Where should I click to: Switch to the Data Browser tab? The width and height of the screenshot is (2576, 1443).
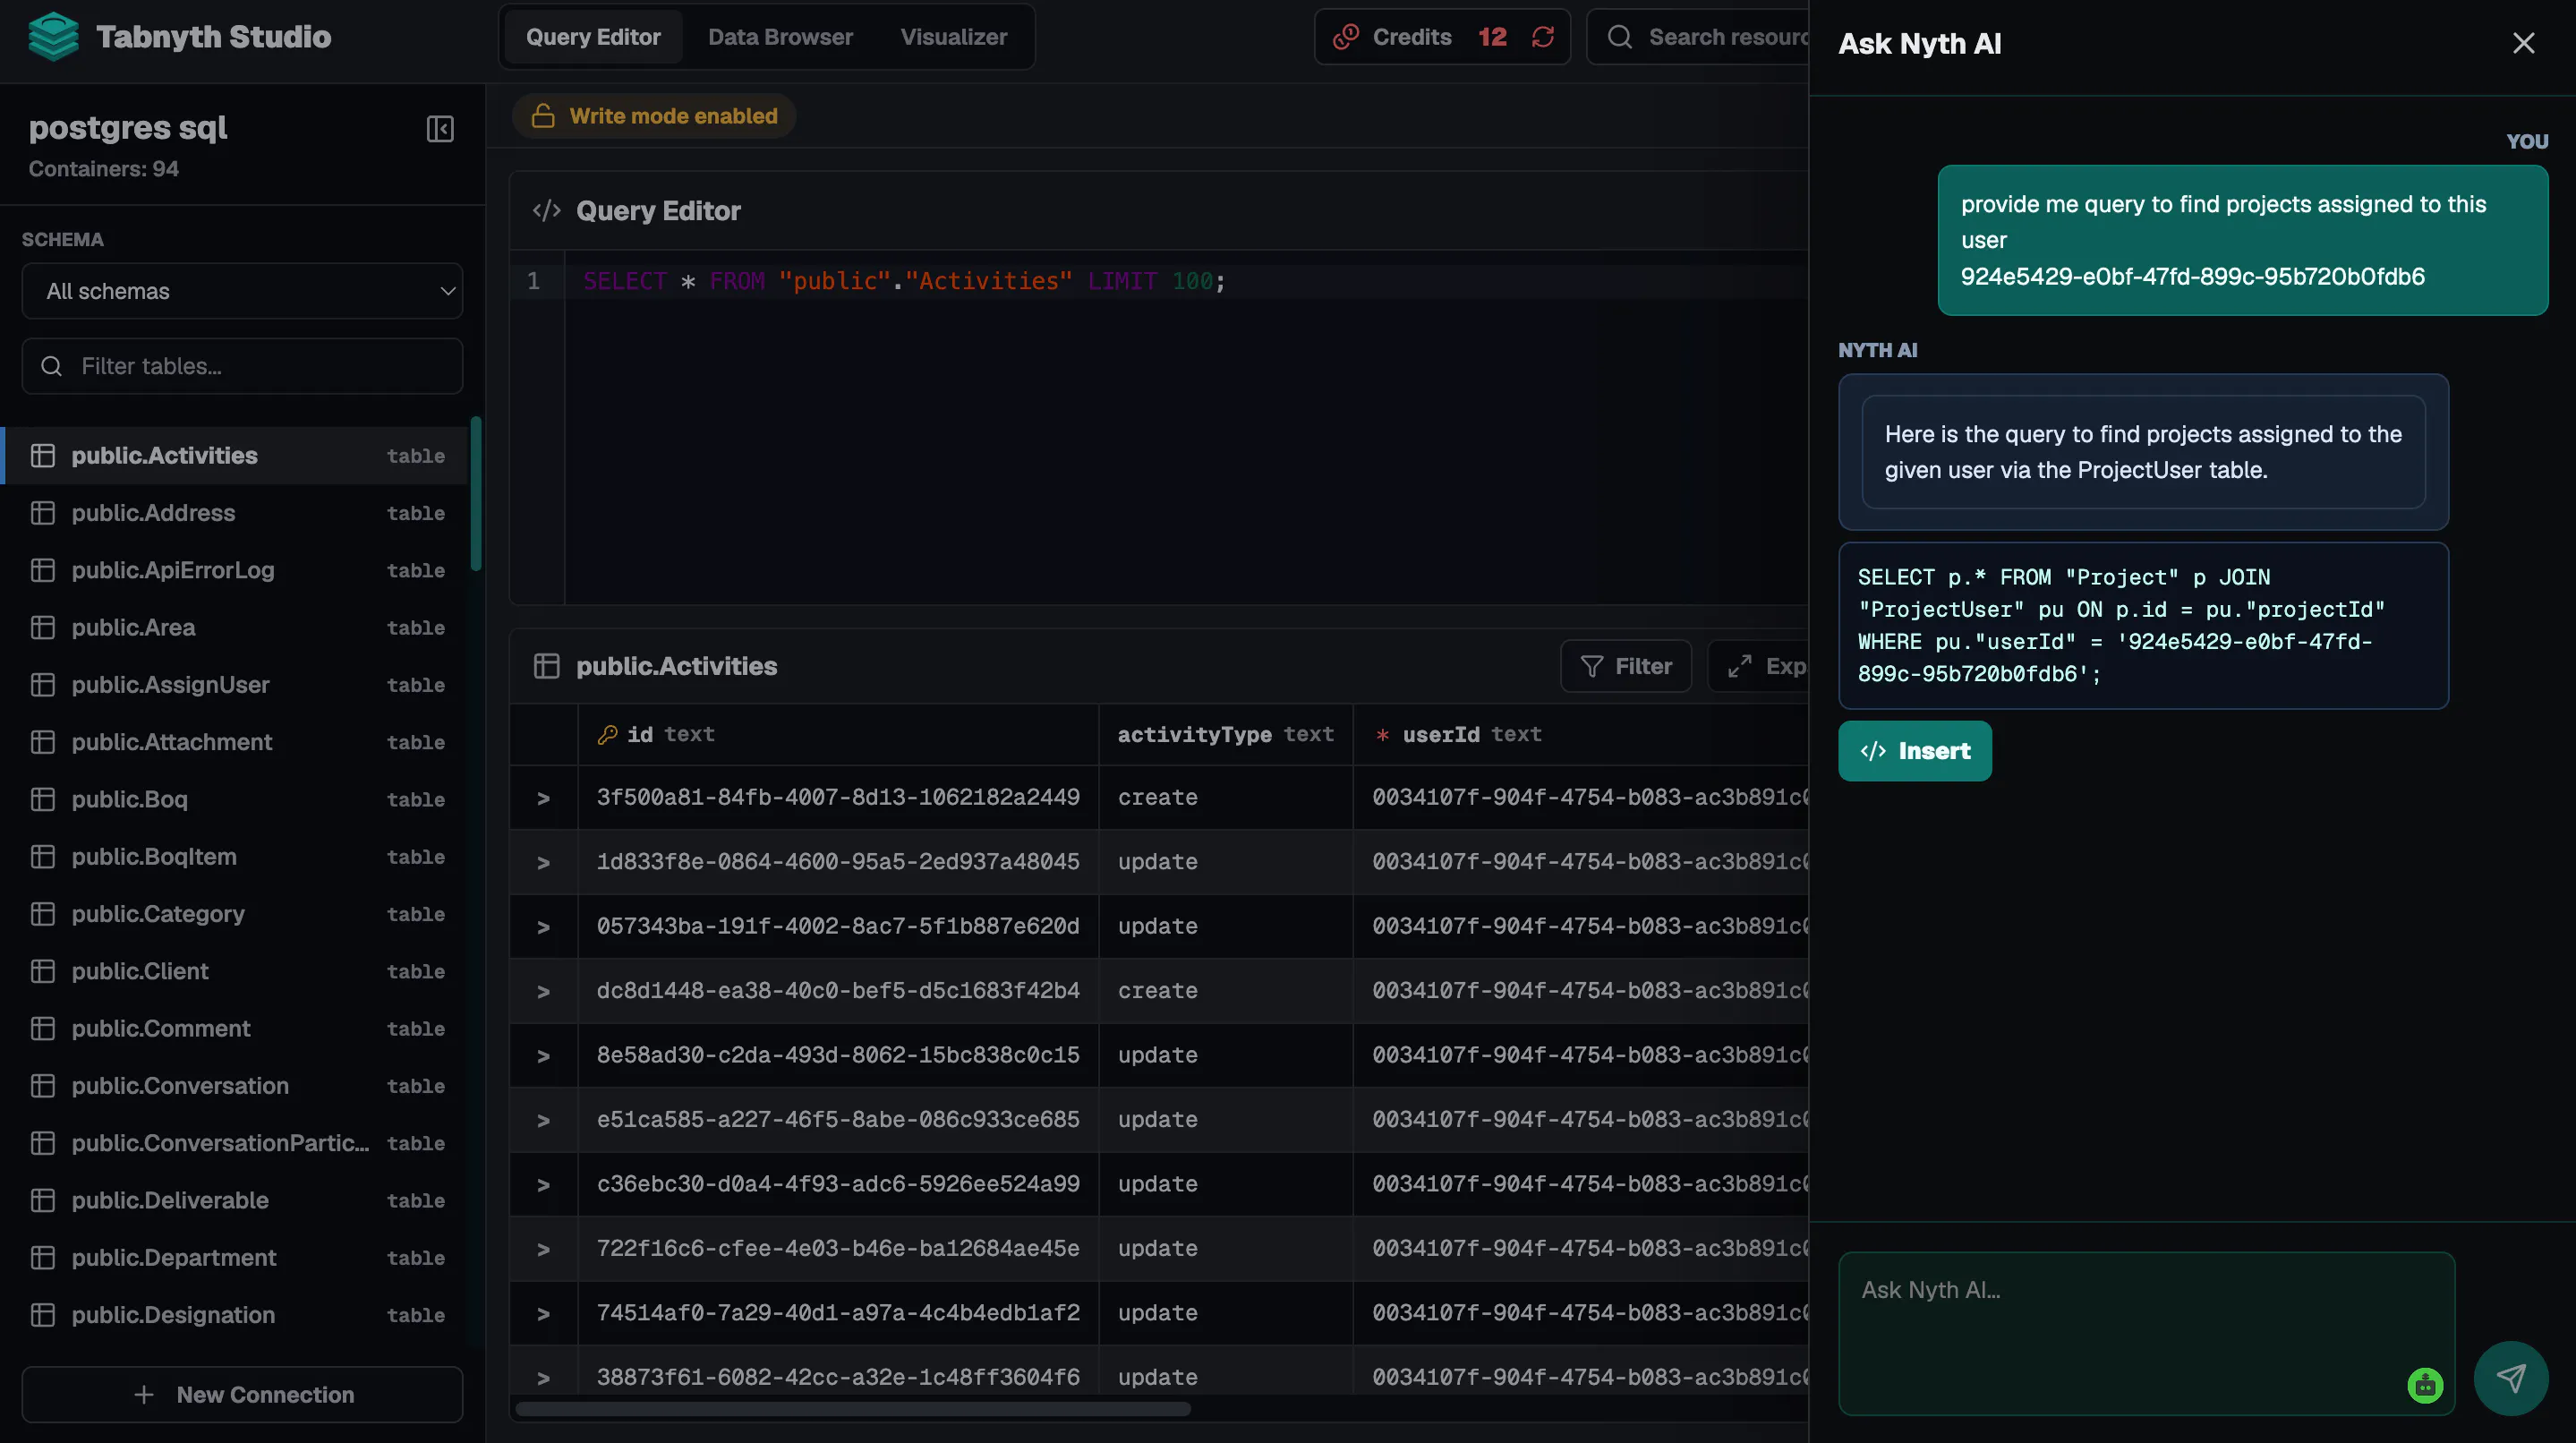[780, 37]
